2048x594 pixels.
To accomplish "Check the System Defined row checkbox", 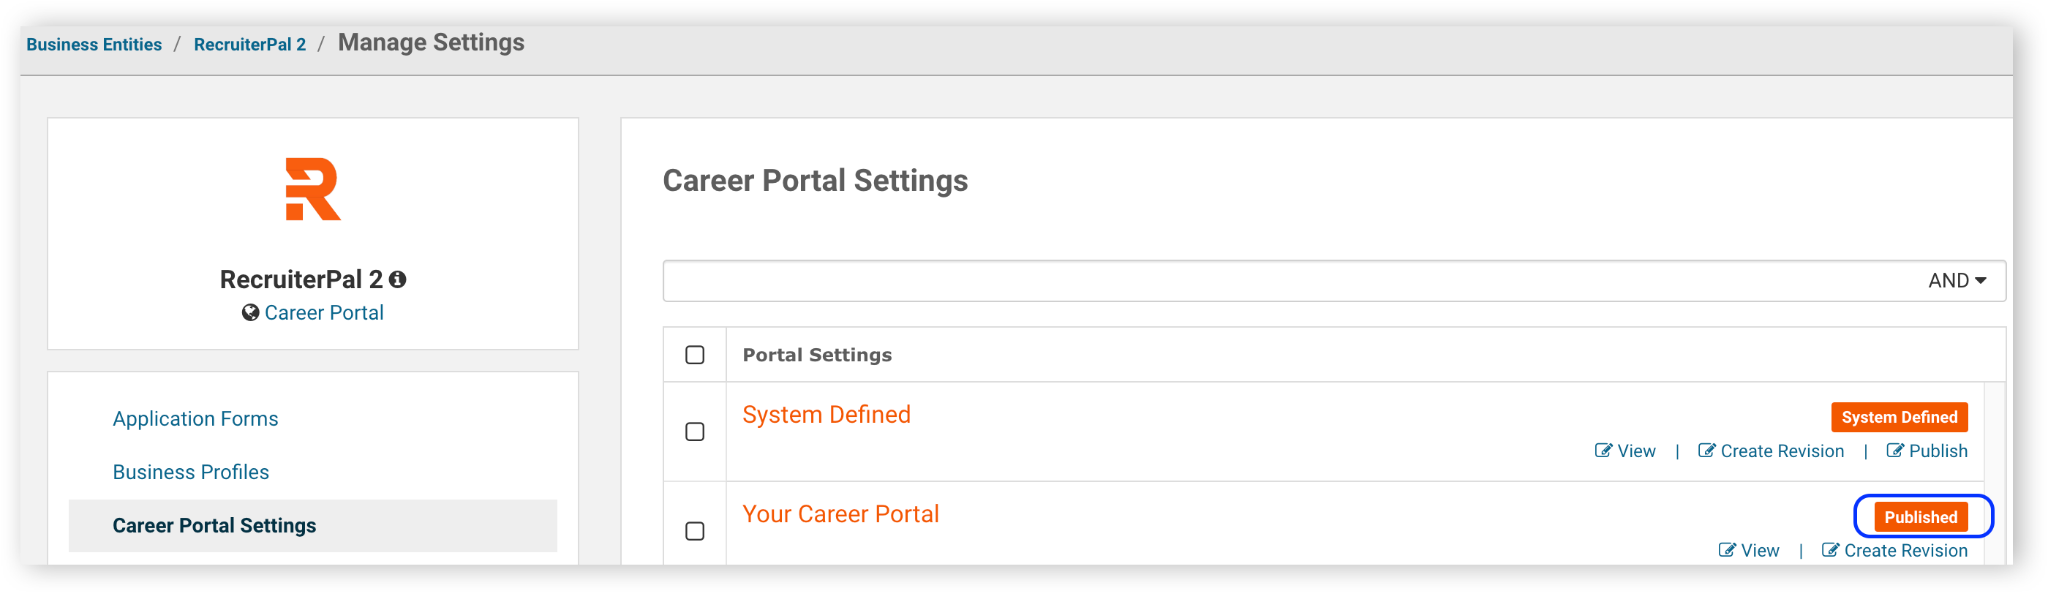I will point(695,432).
